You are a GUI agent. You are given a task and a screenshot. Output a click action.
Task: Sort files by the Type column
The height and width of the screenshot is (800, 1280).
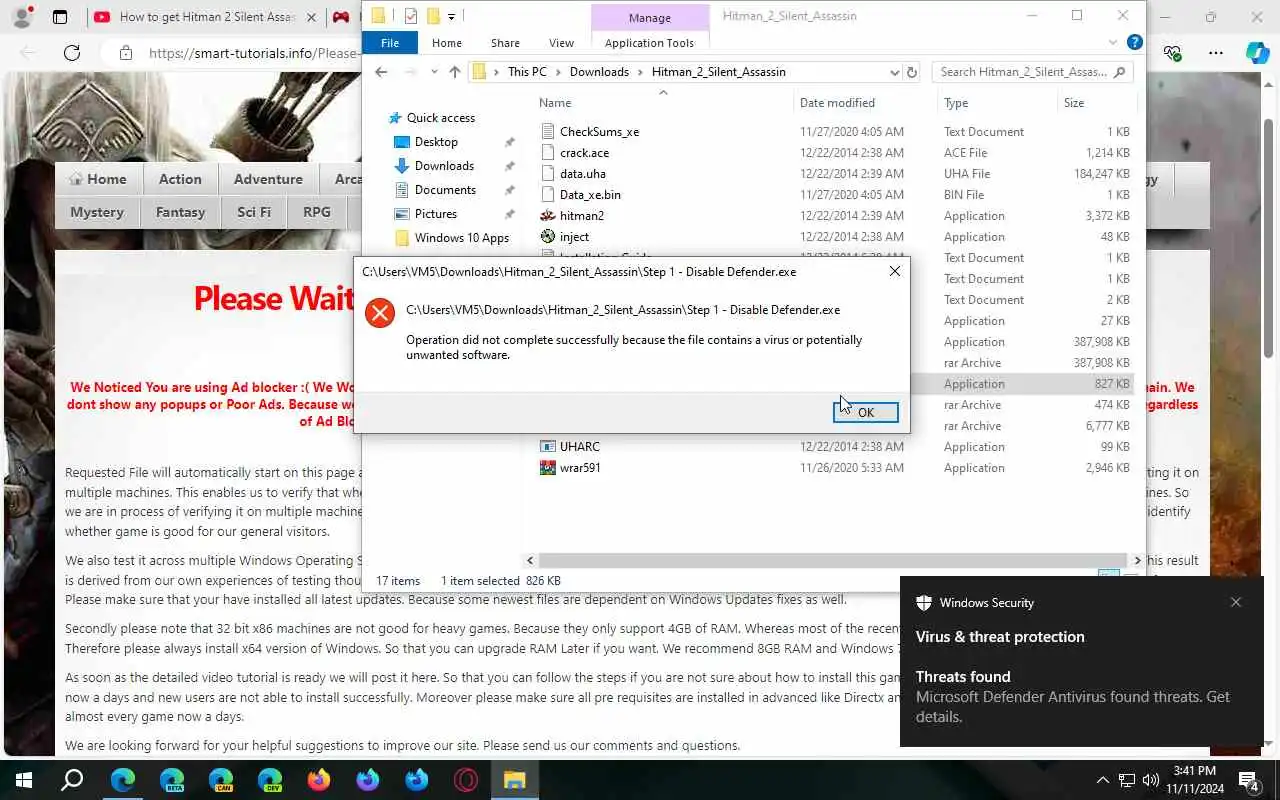click(x=956, y=103)
